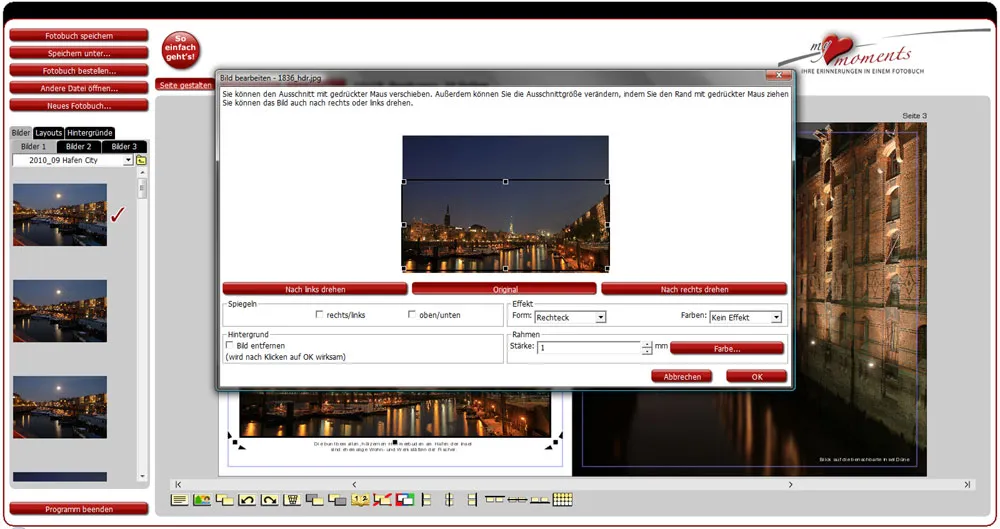Enable the rechts/links mirror checkbox
The height and width of the screenshot is (529, 1000).
click(x=319, y=315)
